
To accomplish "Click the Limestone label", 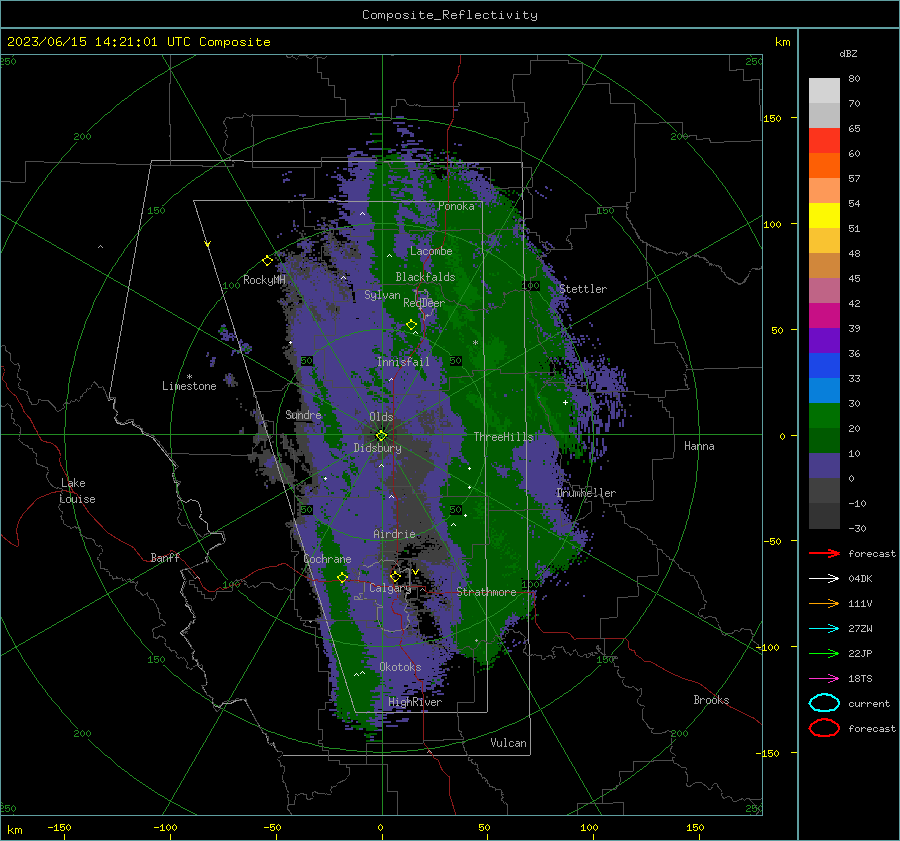I will point(189,386).
